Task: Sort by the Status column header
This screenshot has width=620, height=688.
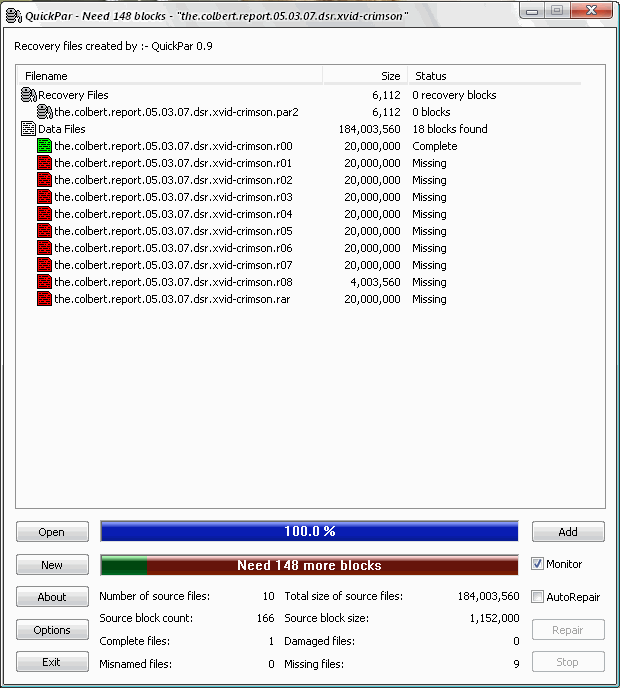Action: [x=495, y=76]
